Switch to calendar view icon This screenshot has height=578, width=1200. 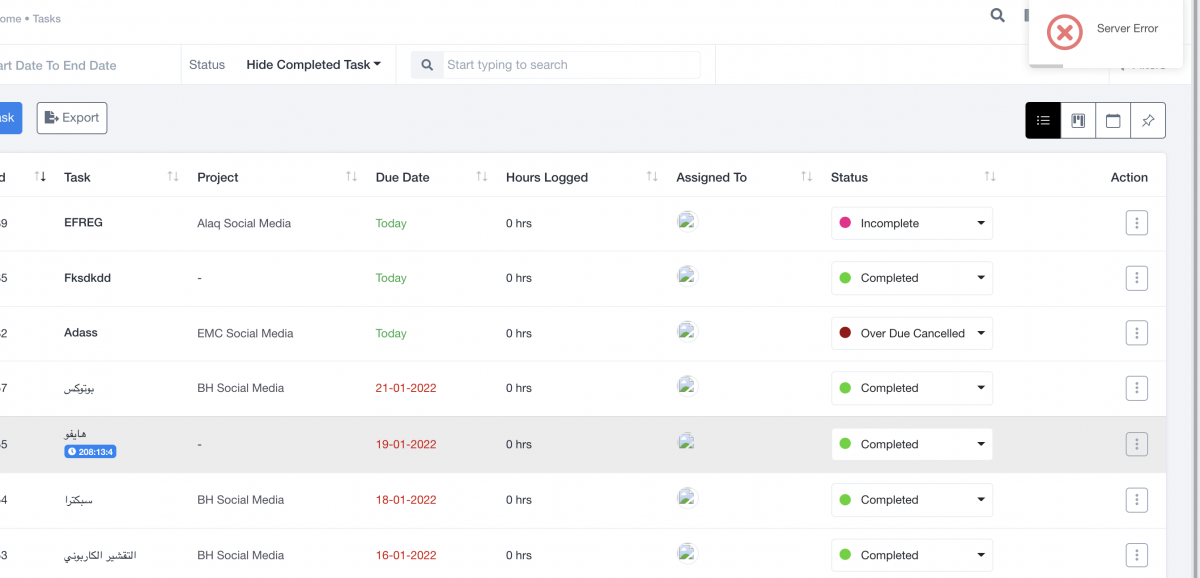coord(1113,121)
